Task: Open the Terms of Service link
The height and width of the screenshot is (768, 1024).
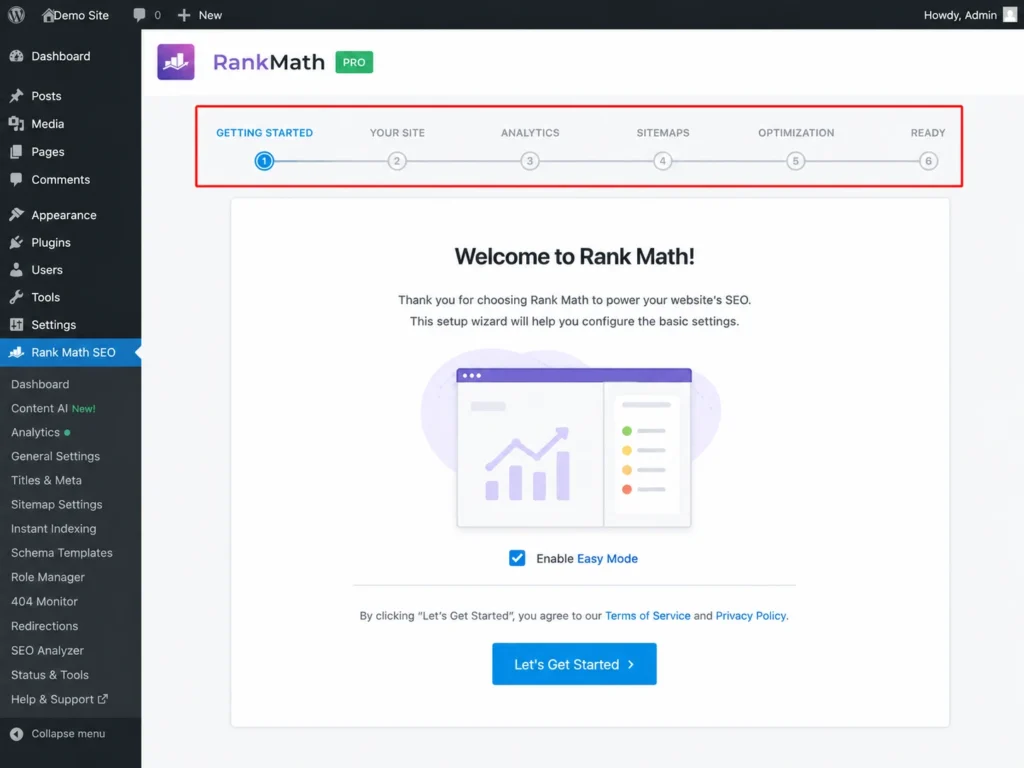Action: point(647,615)
